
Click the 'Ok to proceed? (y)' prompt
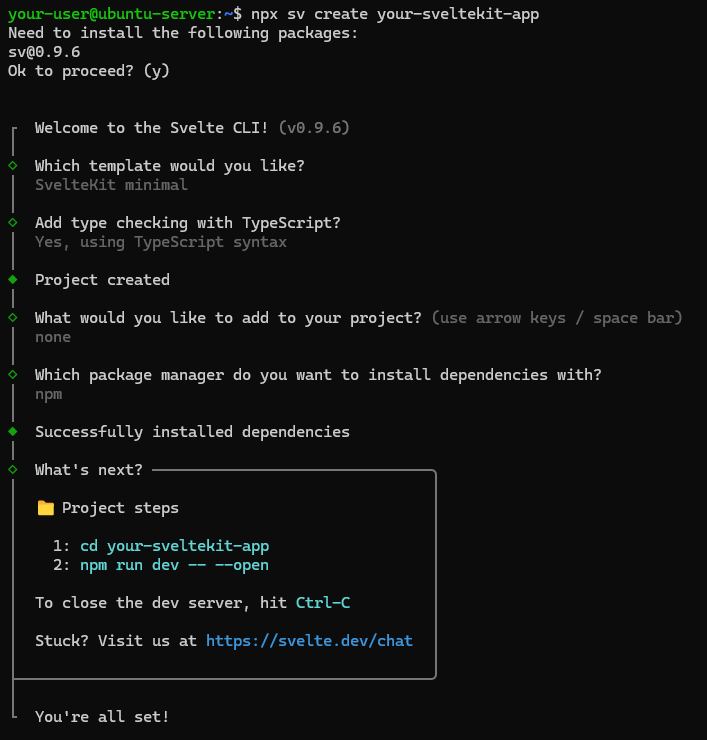click(89, 71)
